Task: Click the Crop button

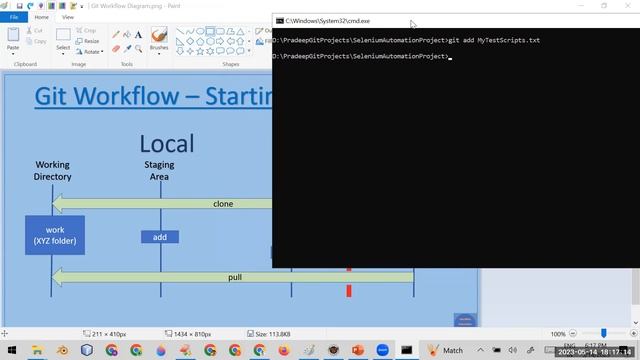Action: coord(86,31)
